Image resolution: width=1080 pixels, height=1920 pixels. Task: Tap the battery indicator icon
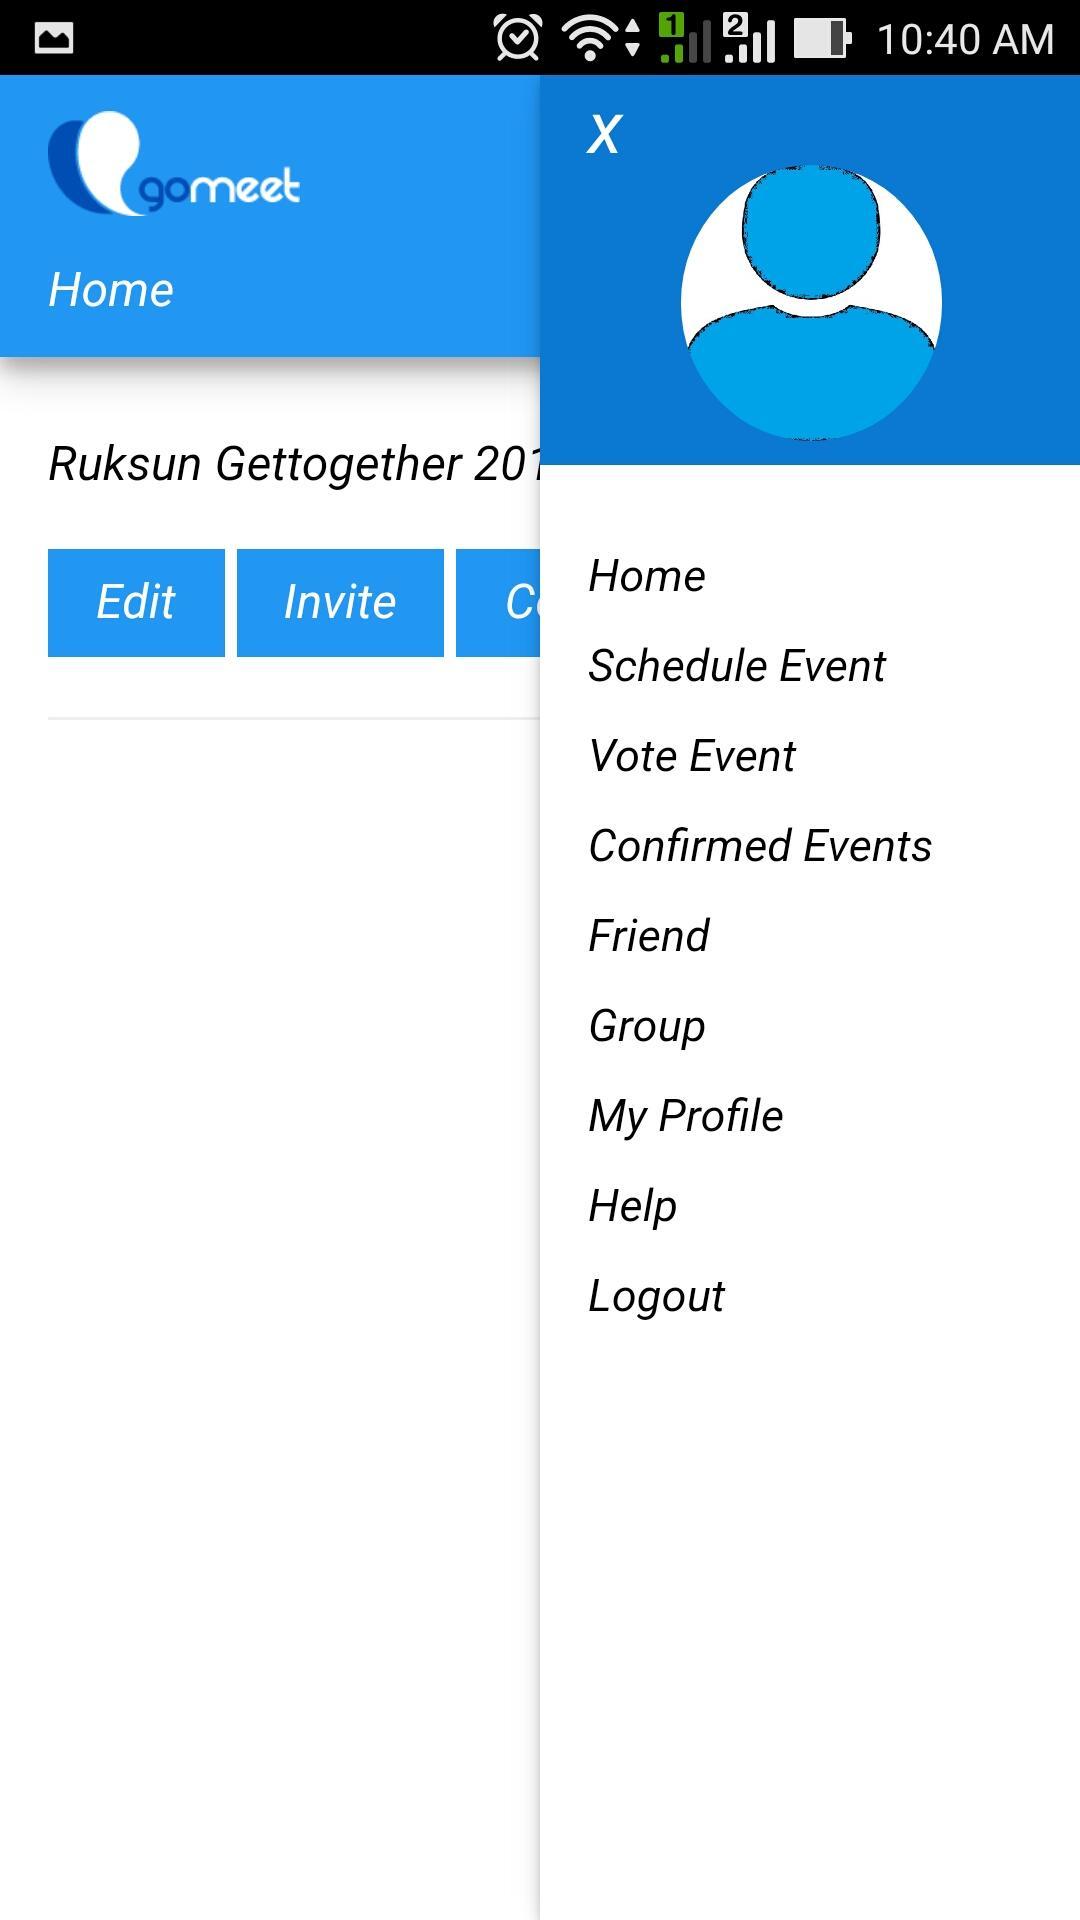[x=822, y=38]
